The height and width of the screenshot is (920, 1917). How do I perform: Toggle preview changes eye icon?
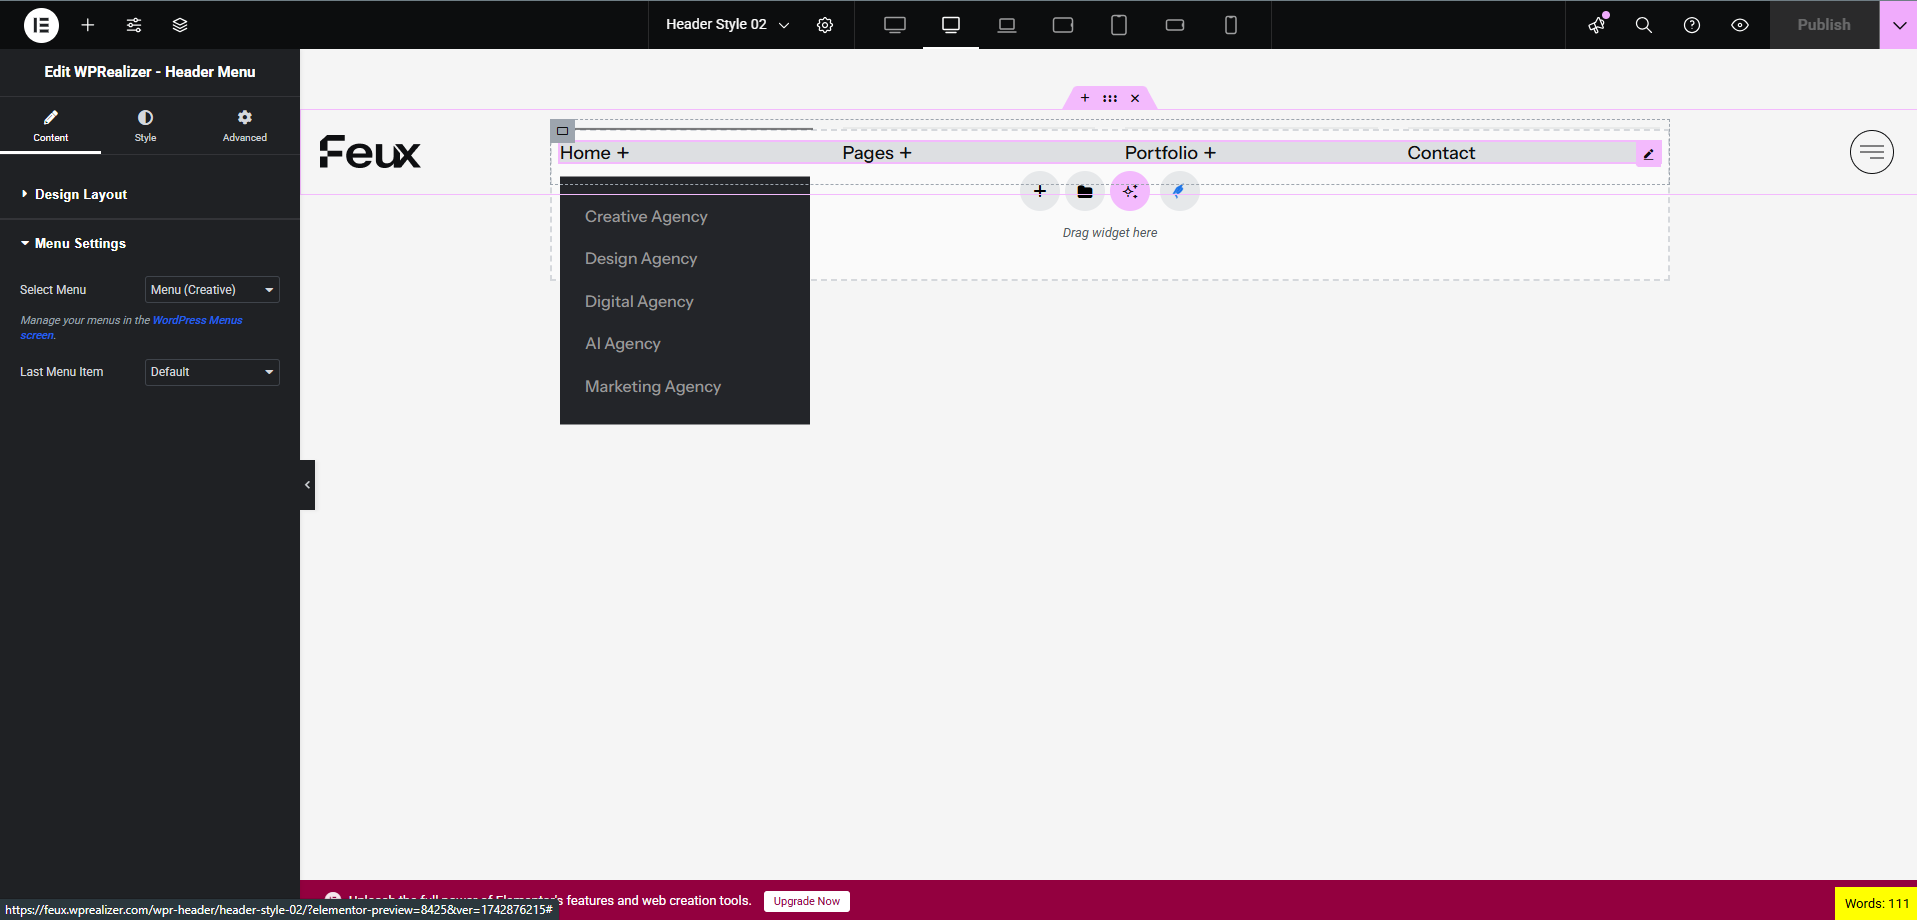(1739, 25)
